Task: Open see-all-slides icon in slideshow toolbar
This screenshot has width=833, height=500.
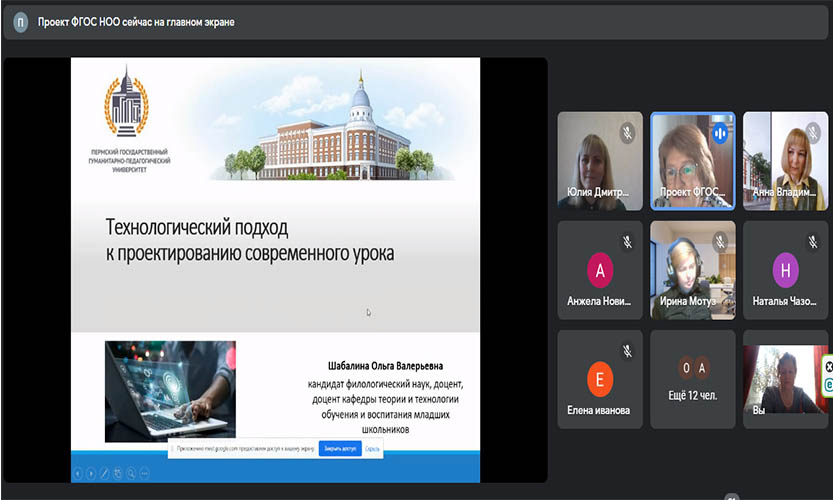Action: click(x=117, y=473)
